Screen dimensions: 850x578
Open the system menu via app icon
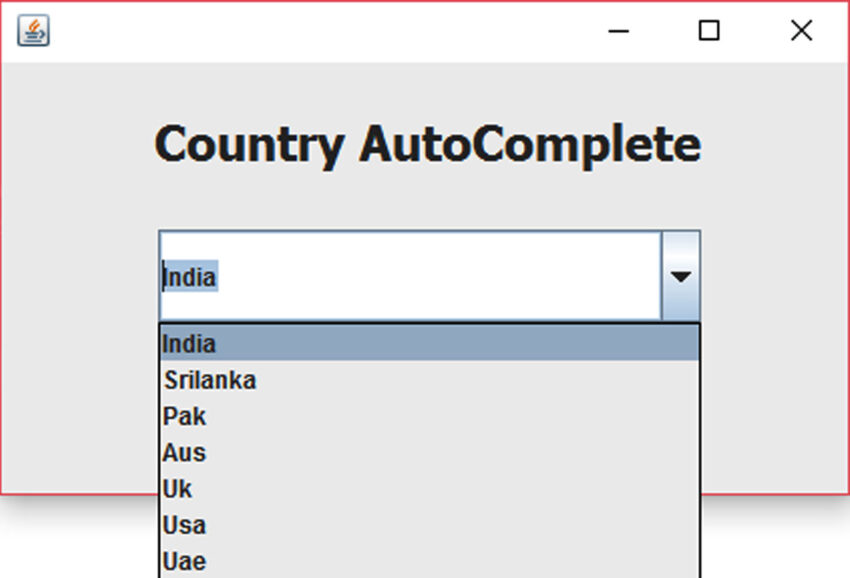[x=33, y=31]
